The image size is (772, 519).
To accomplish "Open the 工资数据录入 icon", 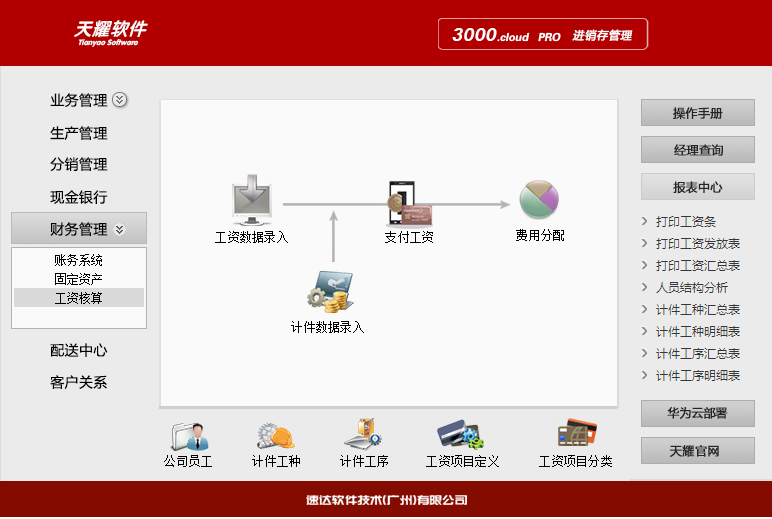I will (x=251, y=201).
